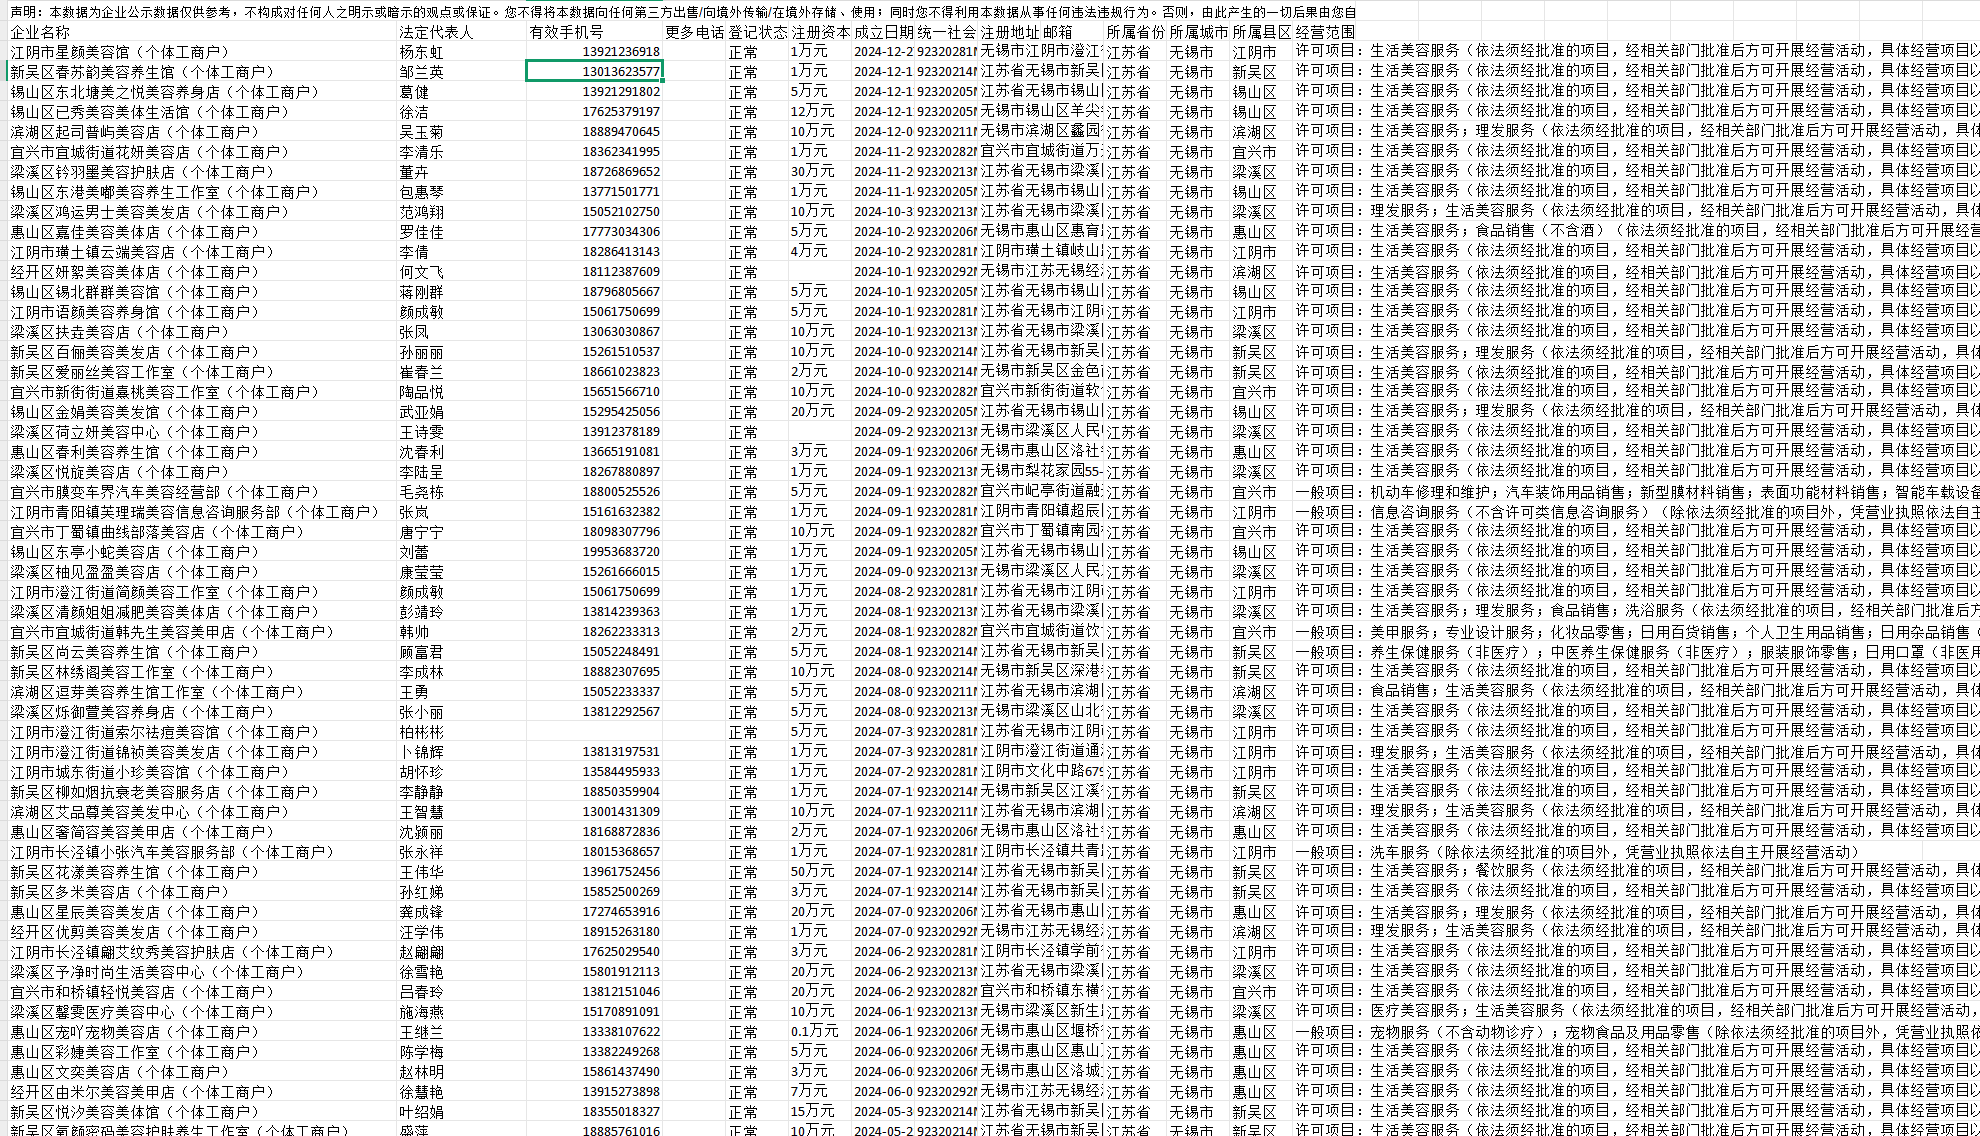
Task: Click the 企业名称 header cell
Action: (40, 32)
